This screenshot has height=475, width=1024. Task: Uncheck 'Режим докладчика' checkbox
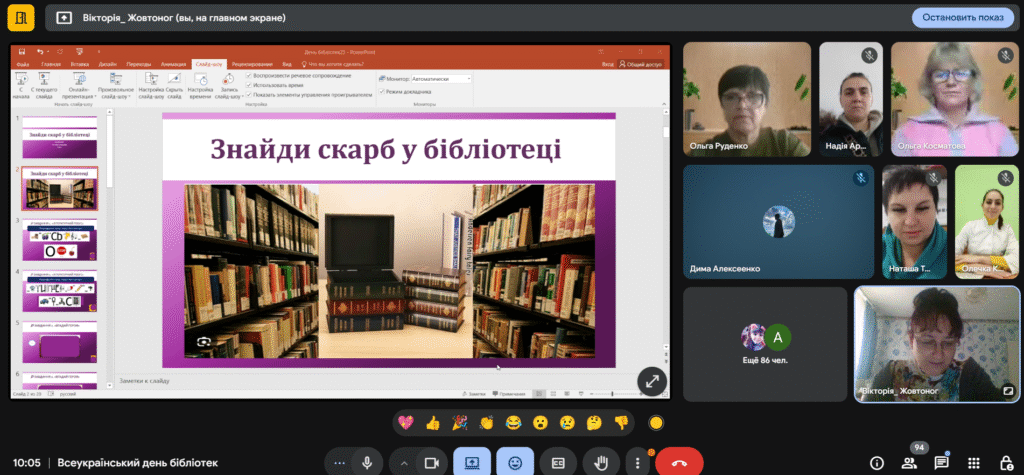point(382,91)
